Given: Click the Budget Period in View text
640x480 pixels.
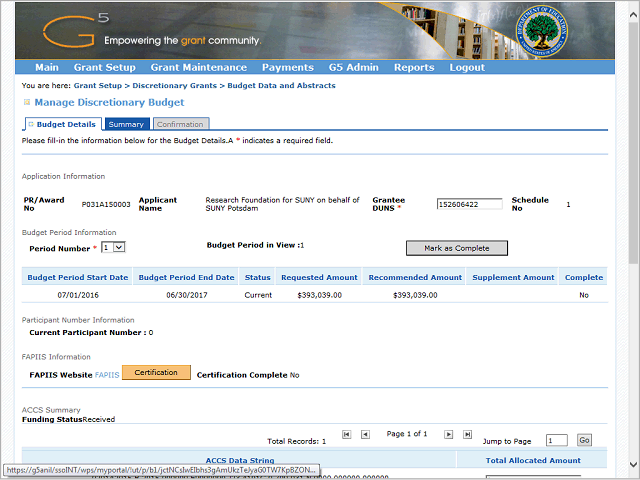Looking at the screenshot, I should 255,245.
